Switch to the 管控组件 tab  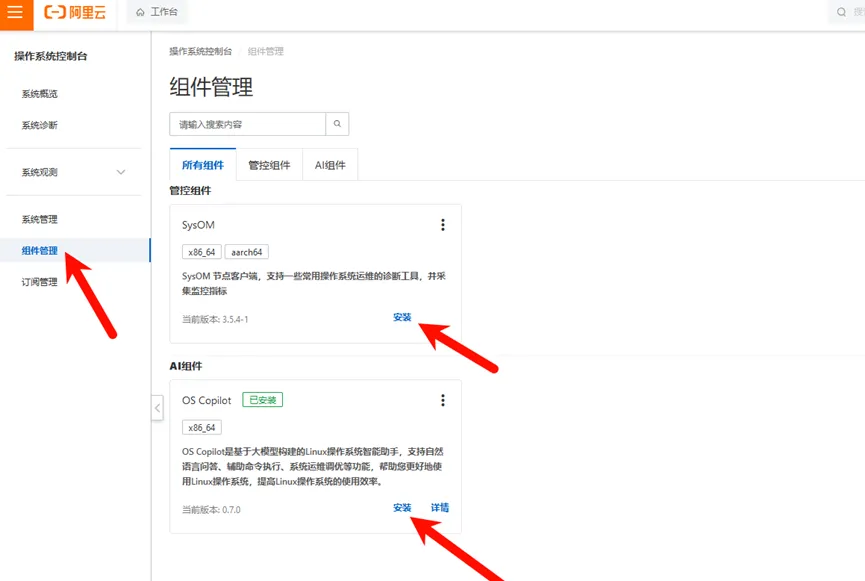pos(269,165)
